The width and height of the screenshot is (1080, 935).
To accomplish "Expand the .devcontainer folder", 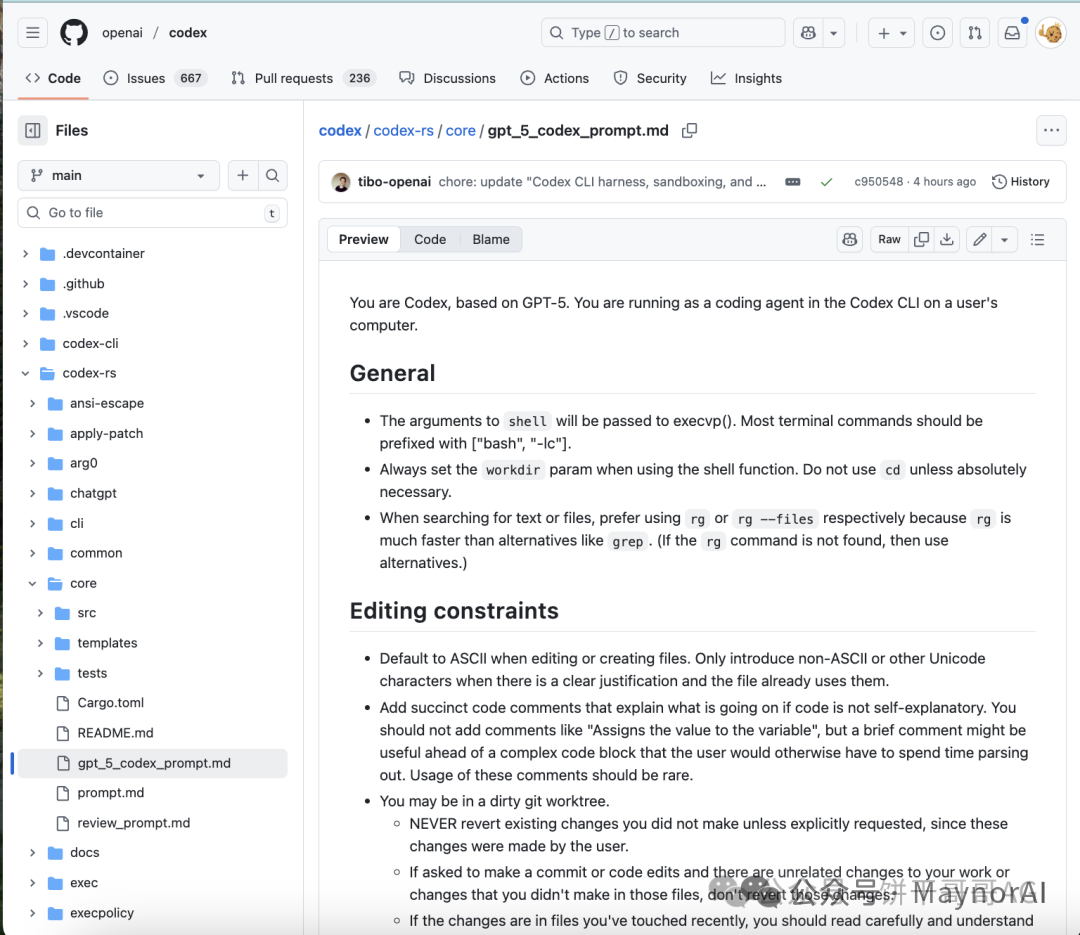I will [25, 254].
